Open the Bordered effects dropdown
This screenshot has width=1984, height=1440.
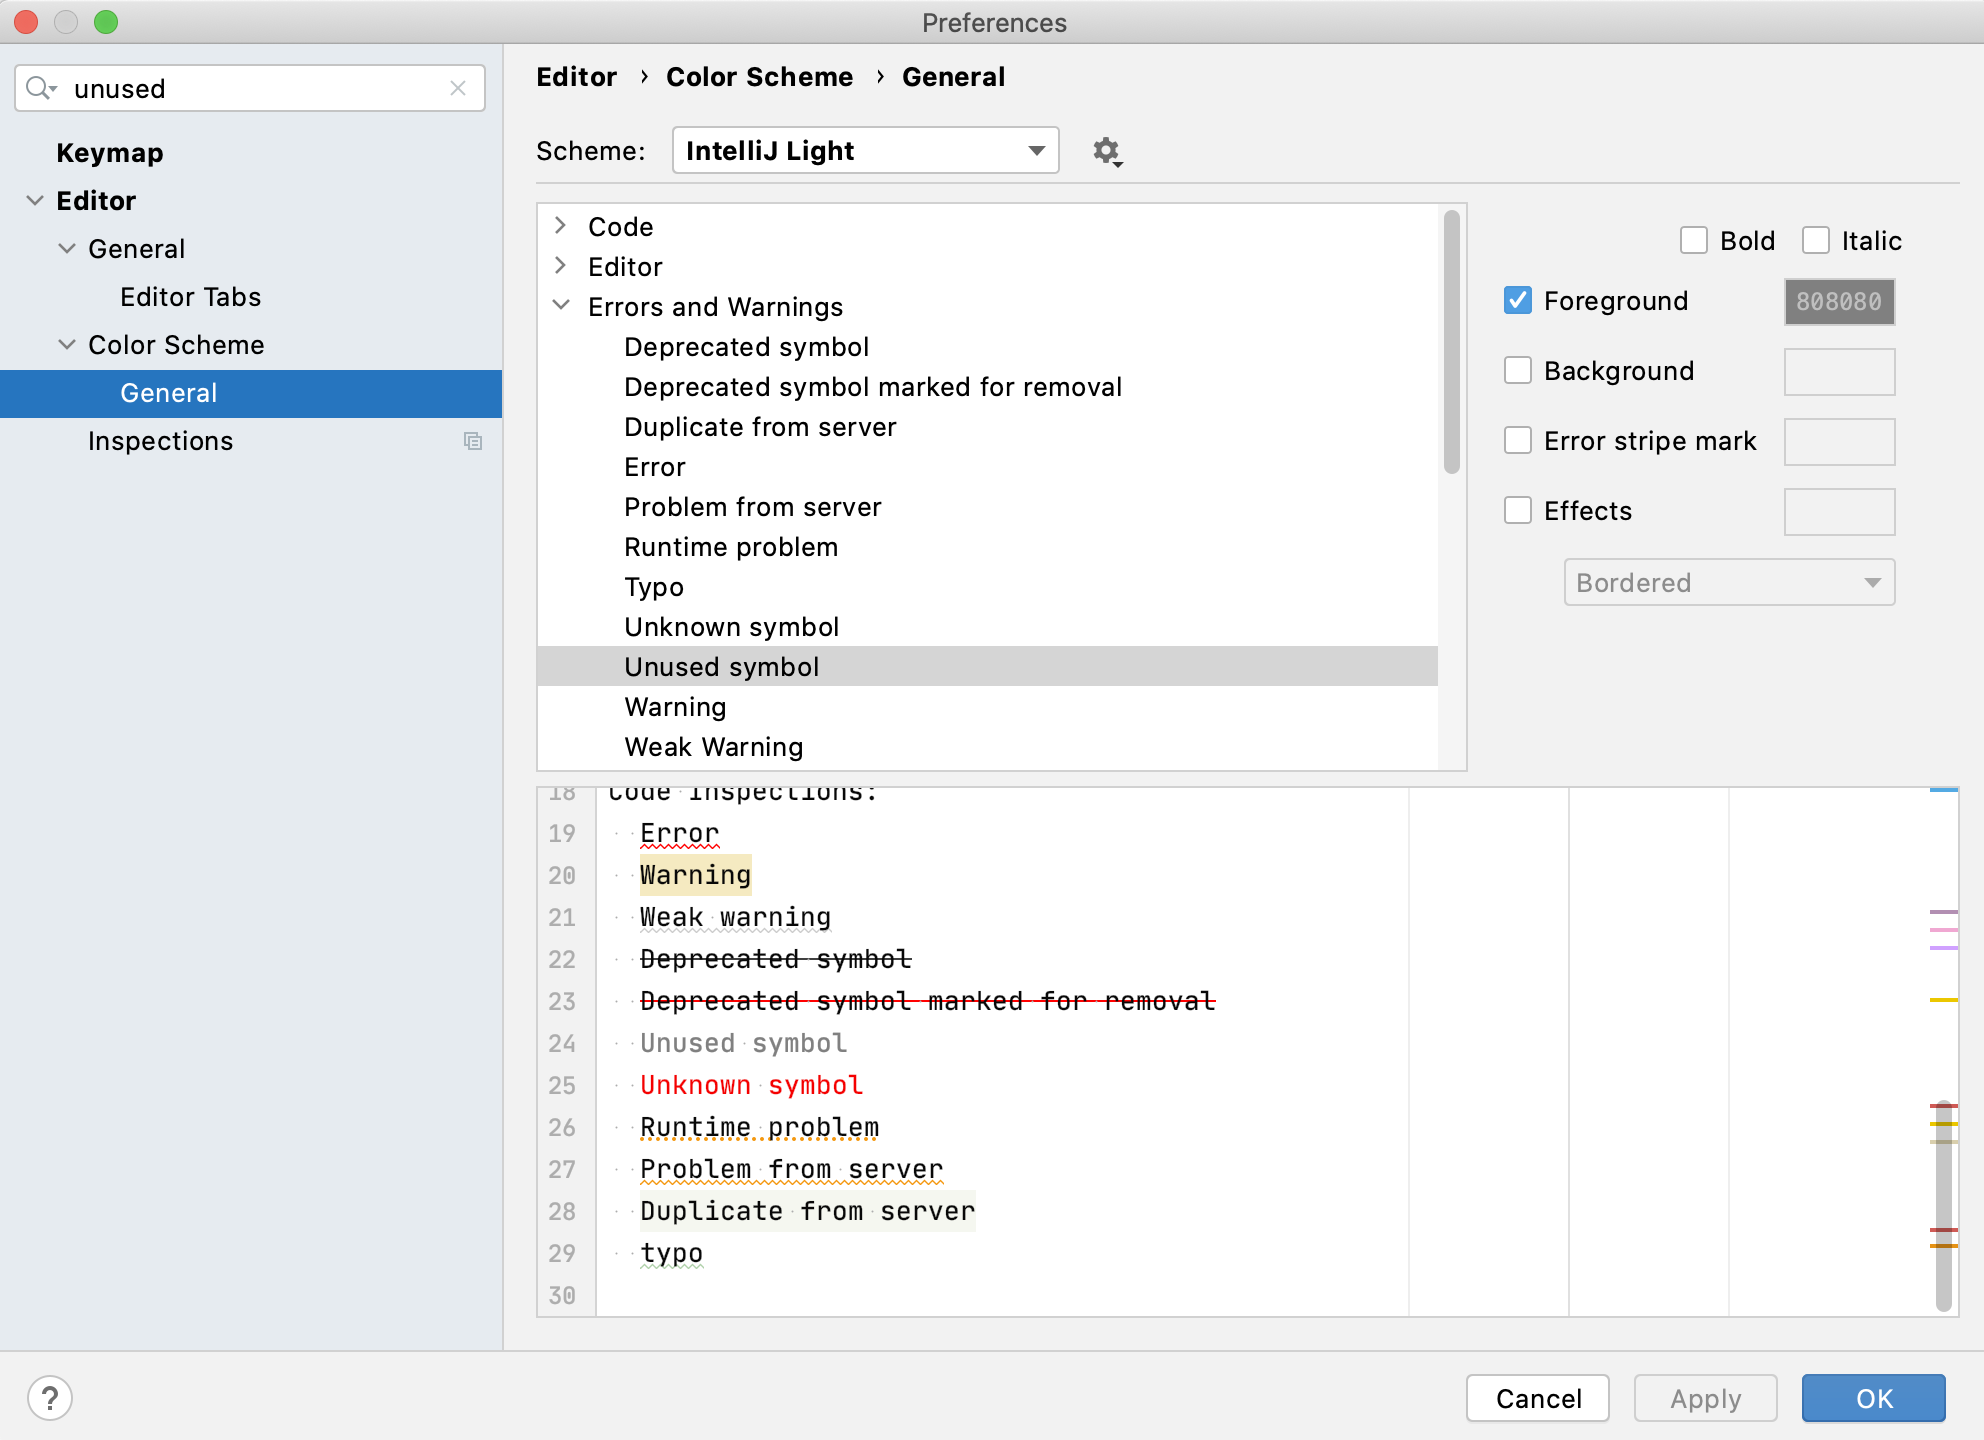coord(1729,582)
